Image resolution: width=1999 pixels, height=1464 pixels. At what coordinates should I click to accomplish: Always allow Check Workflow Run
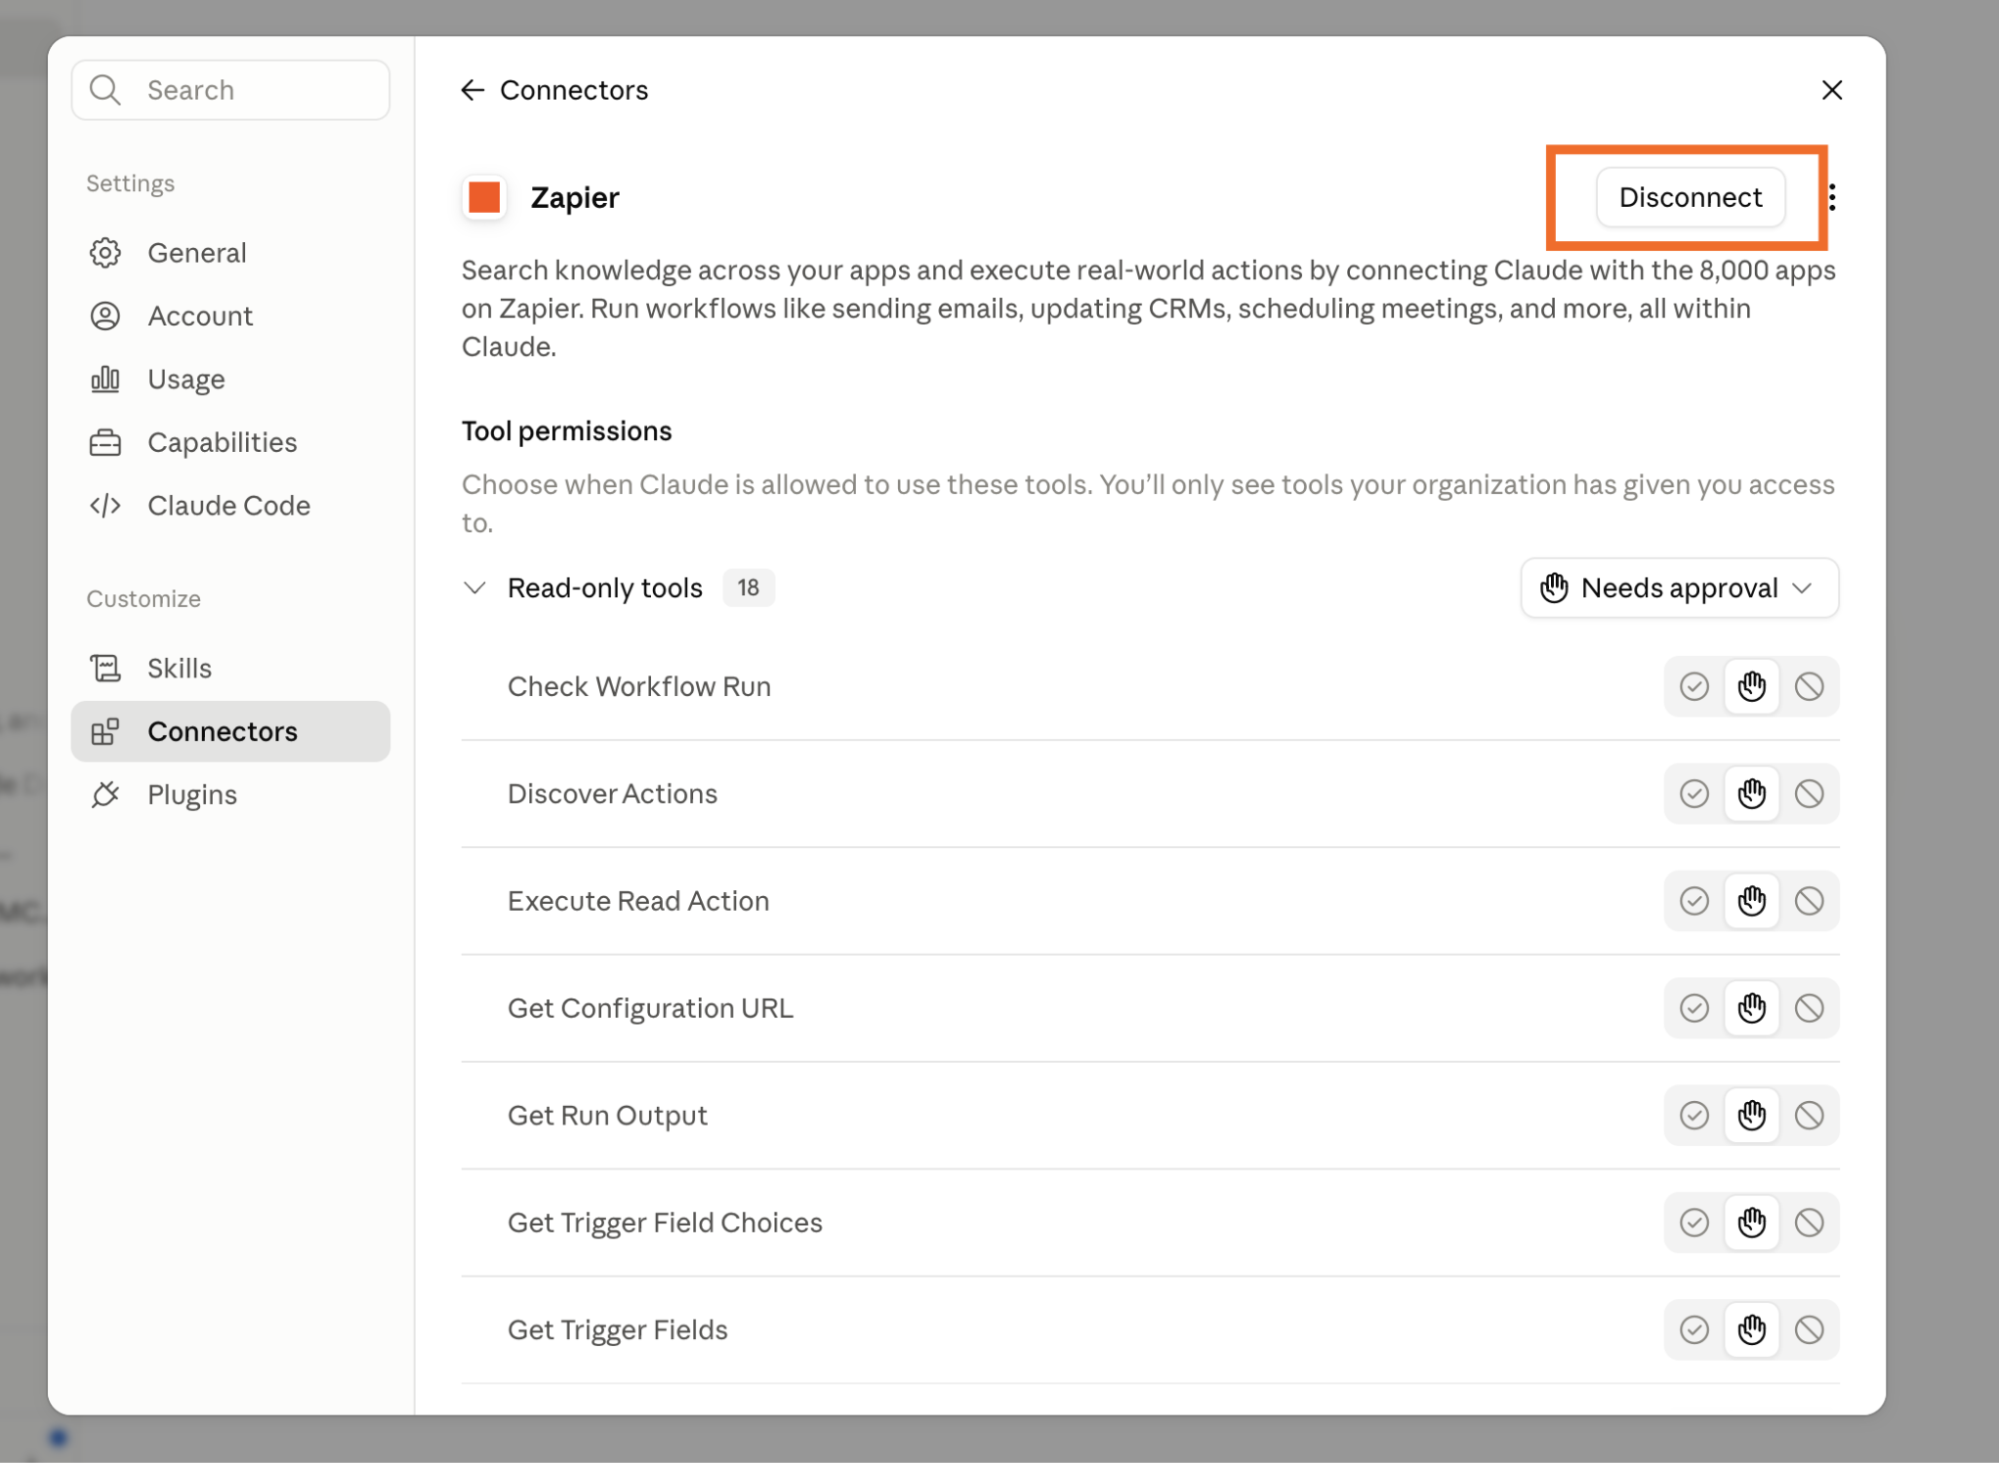coord(1694,687)
